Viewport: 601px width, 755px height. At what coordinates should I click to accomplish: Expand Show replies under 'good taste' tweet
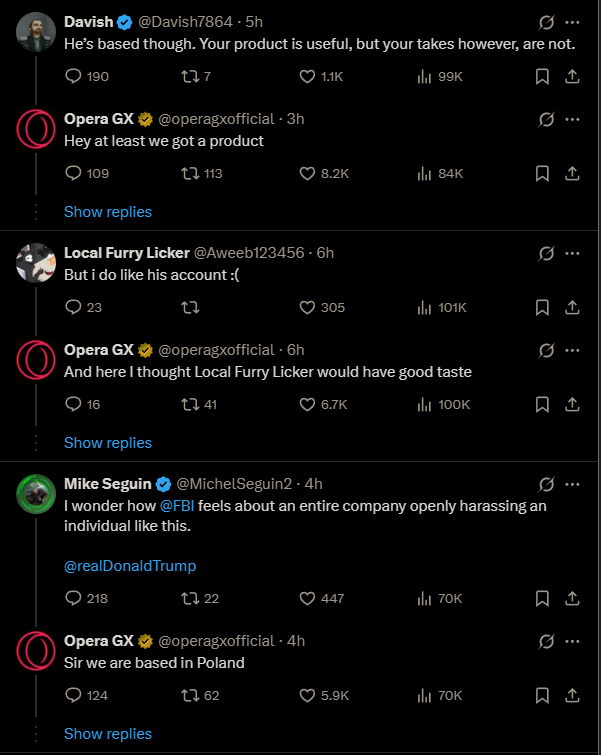[x=108, y=443]
